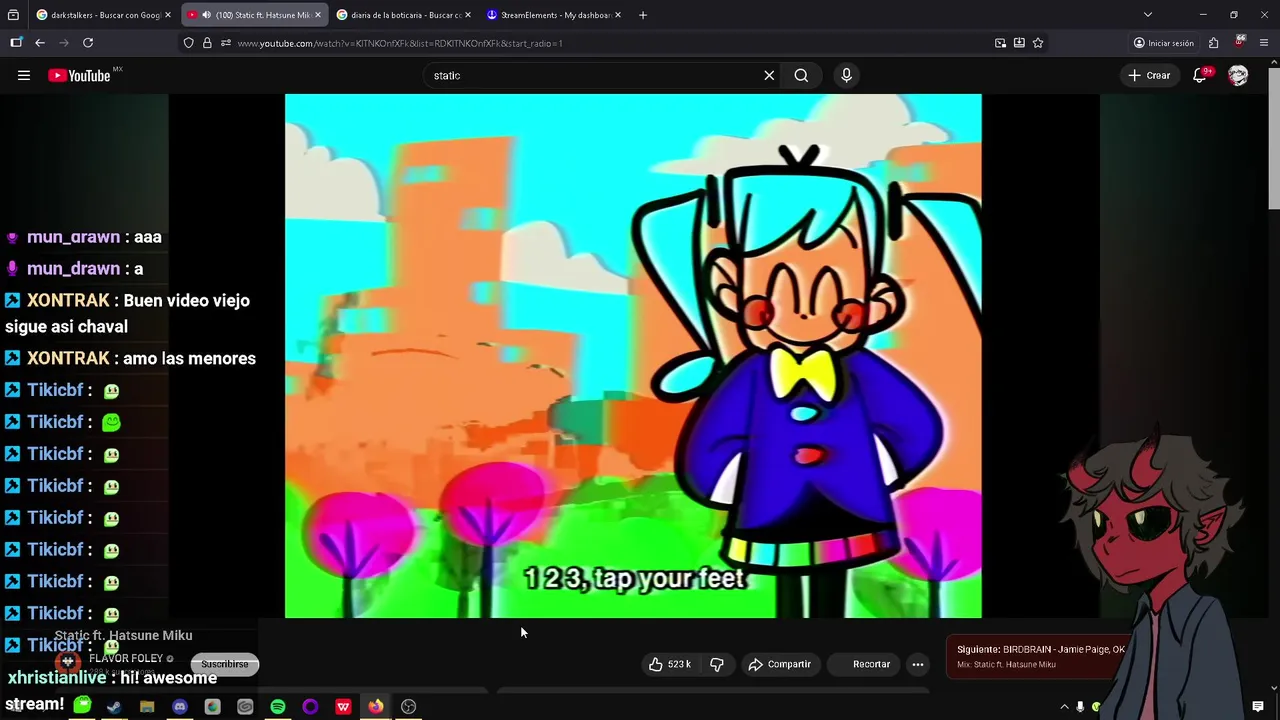Reload the current page
The height and width of the screenshot is (720, 1280).
[88, 43]
